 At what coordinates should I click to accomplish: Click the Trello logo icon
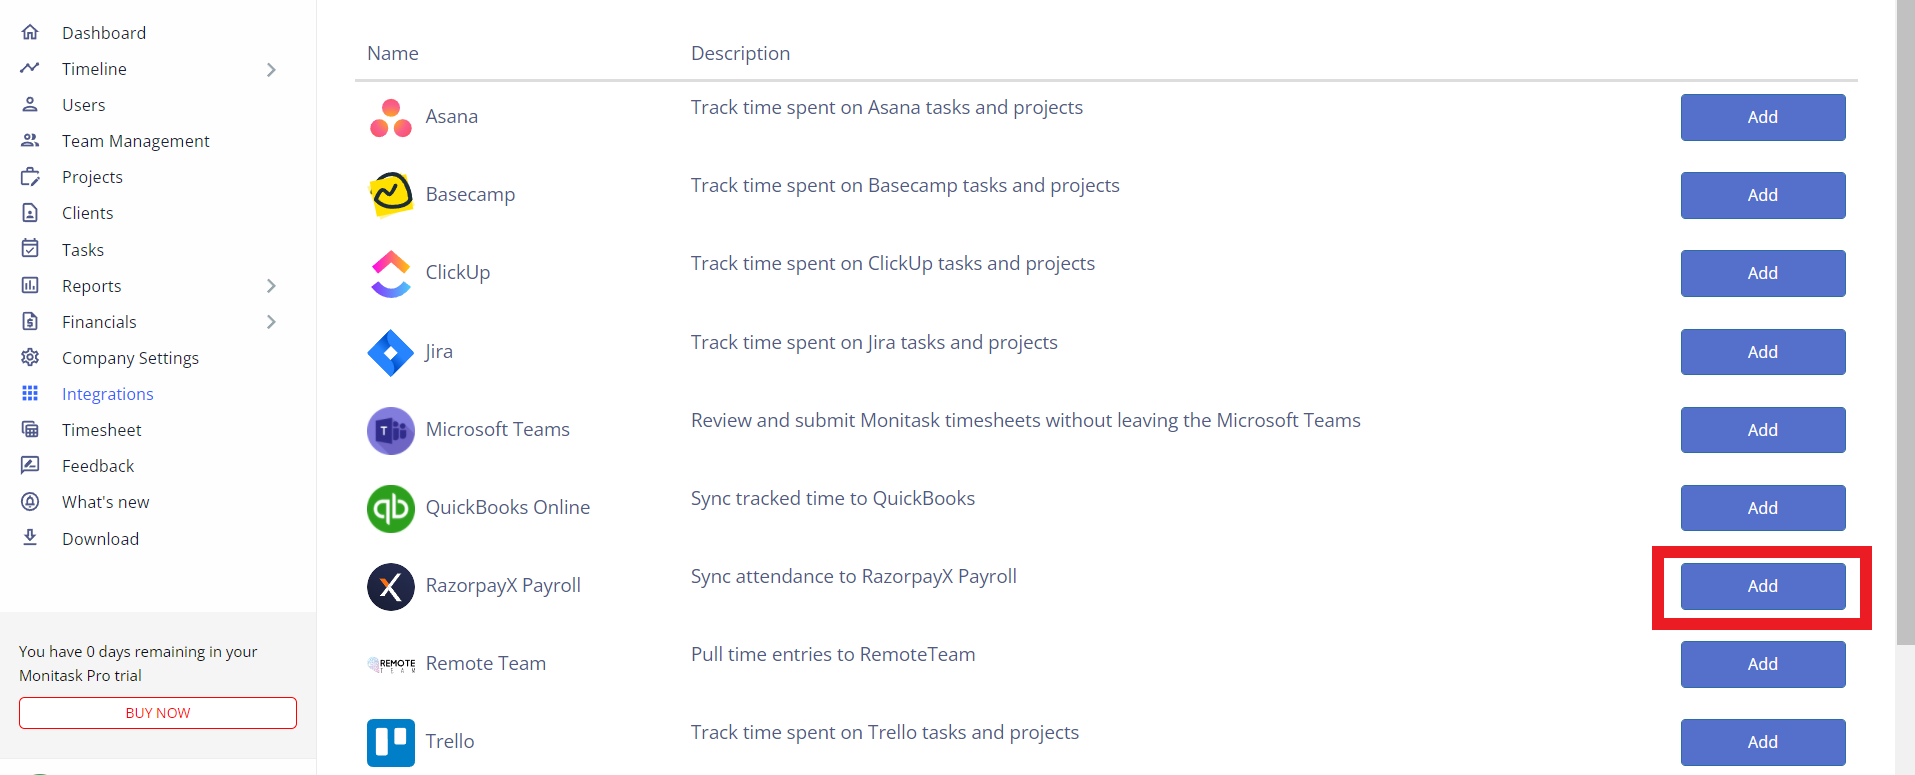[x=390, y=742]
